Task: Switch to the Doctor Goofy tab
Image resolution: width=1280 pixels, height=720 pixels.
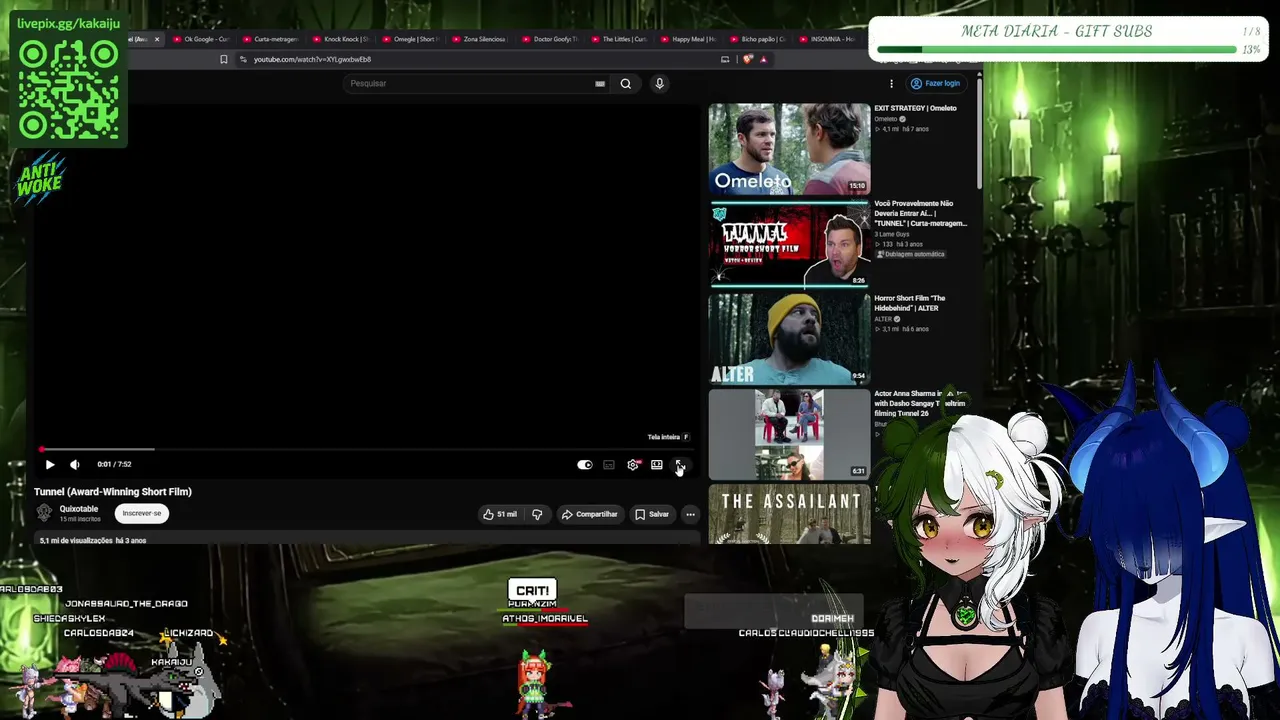Action: pos(549,39)
